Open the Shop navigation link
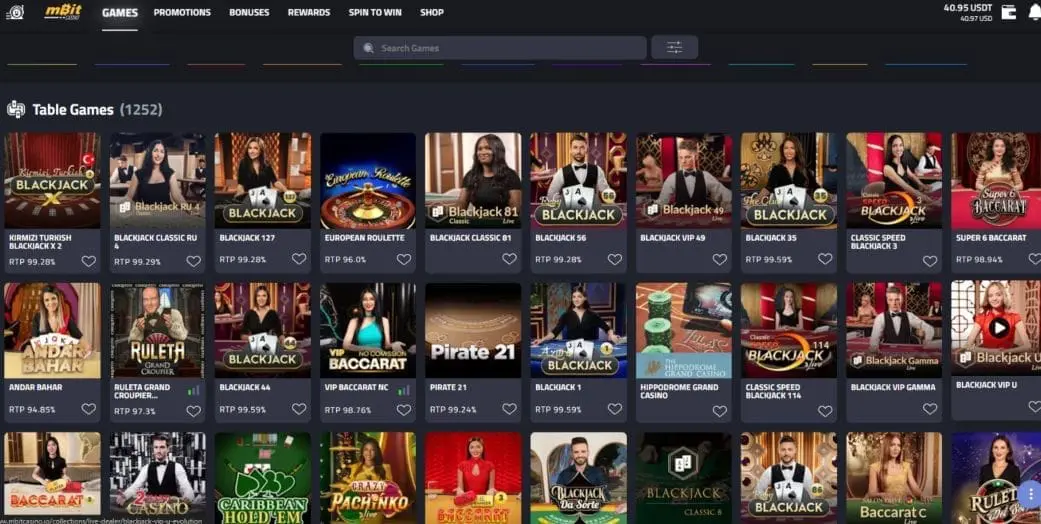 [431, 13]
